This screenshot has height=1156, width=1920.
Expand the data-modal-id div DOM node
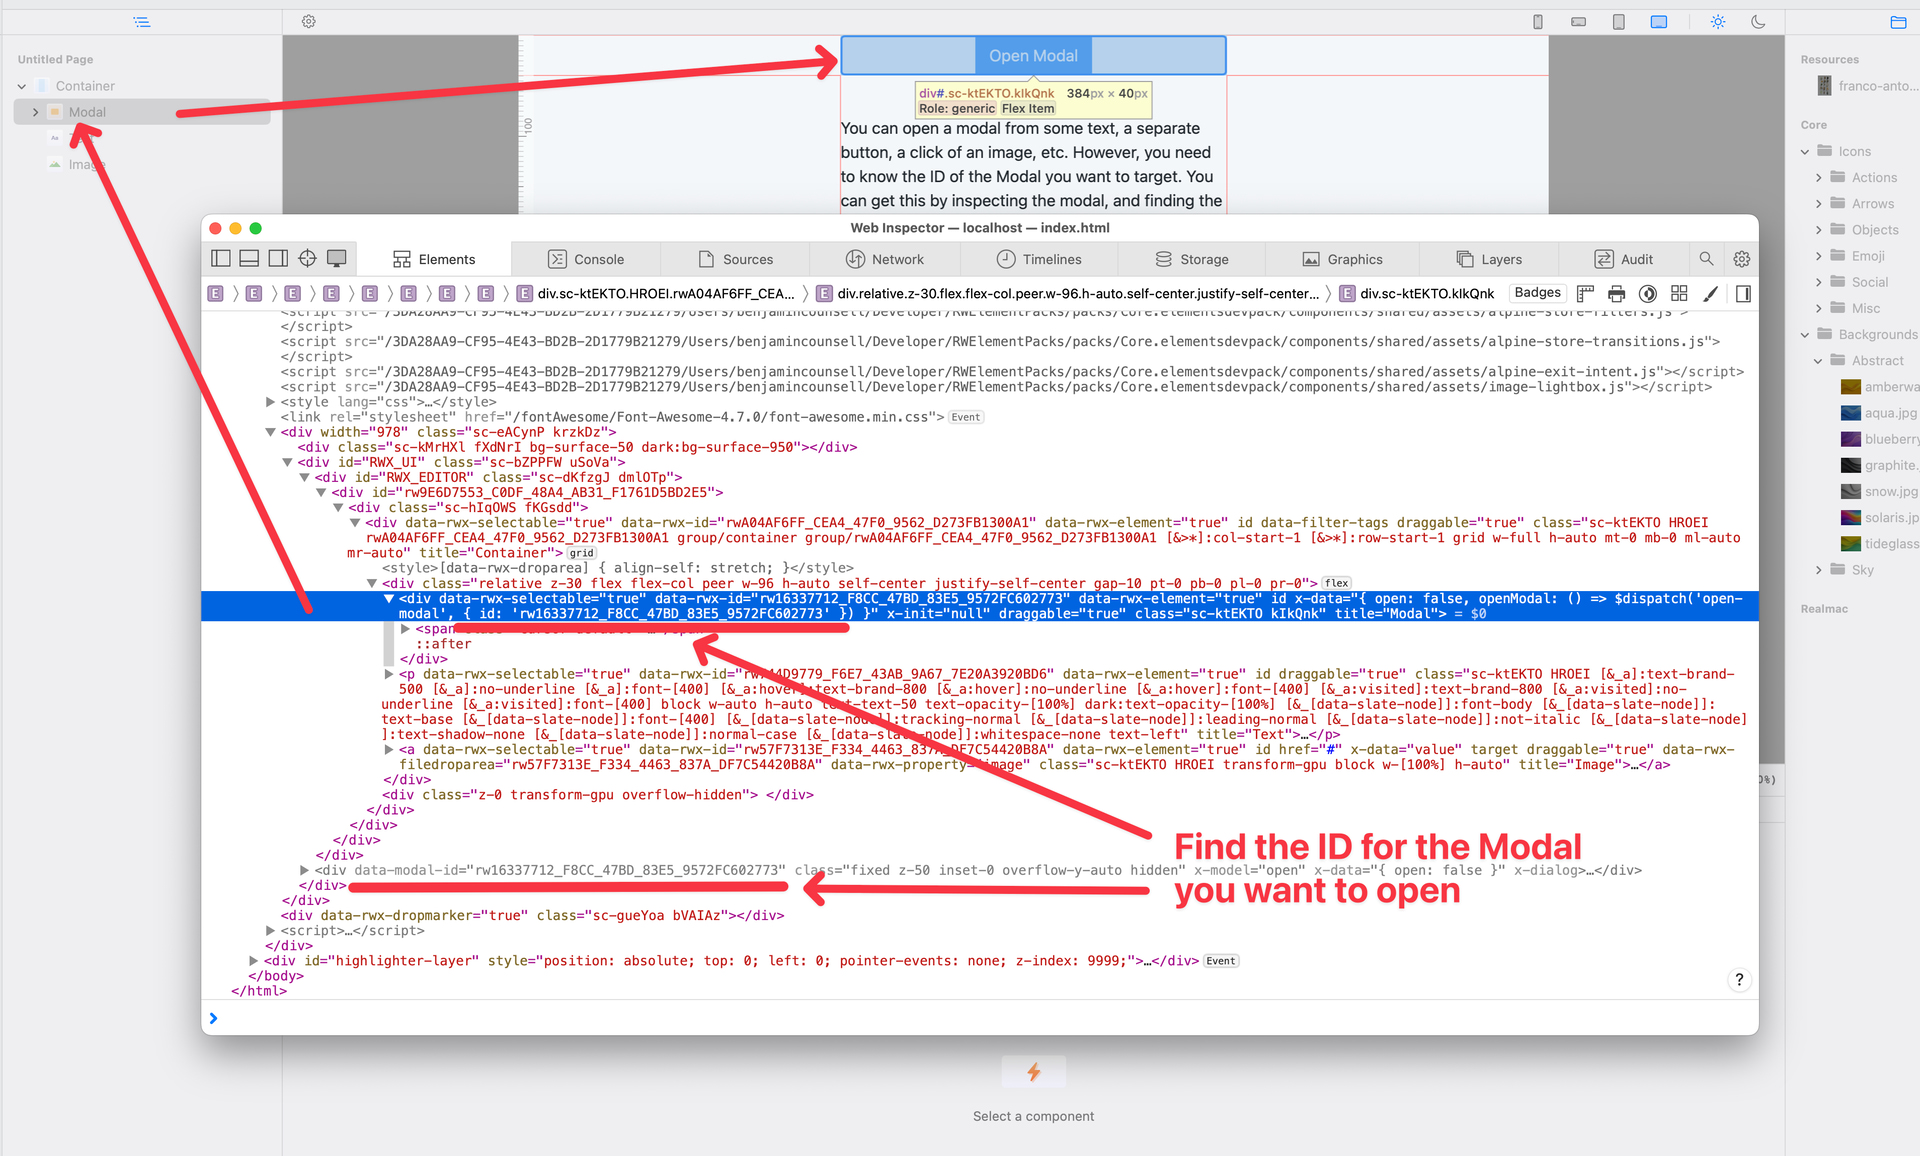pos(304,870)
